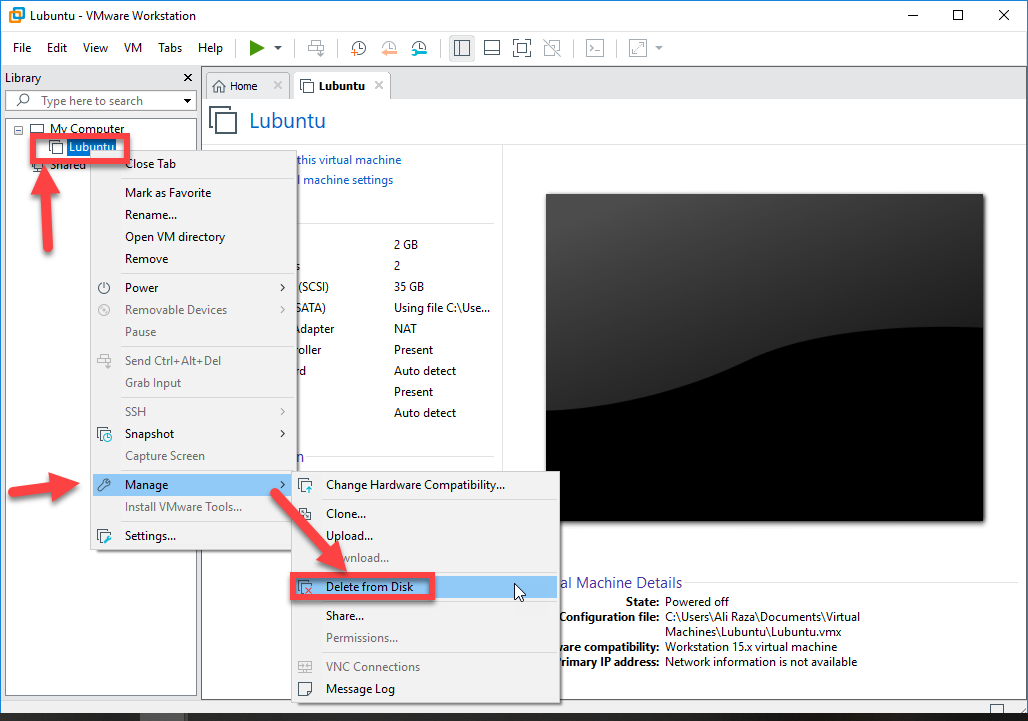Toggle the Library sidebar view button
This screenshot has width=1028, height=721.
tap(461, 48)
